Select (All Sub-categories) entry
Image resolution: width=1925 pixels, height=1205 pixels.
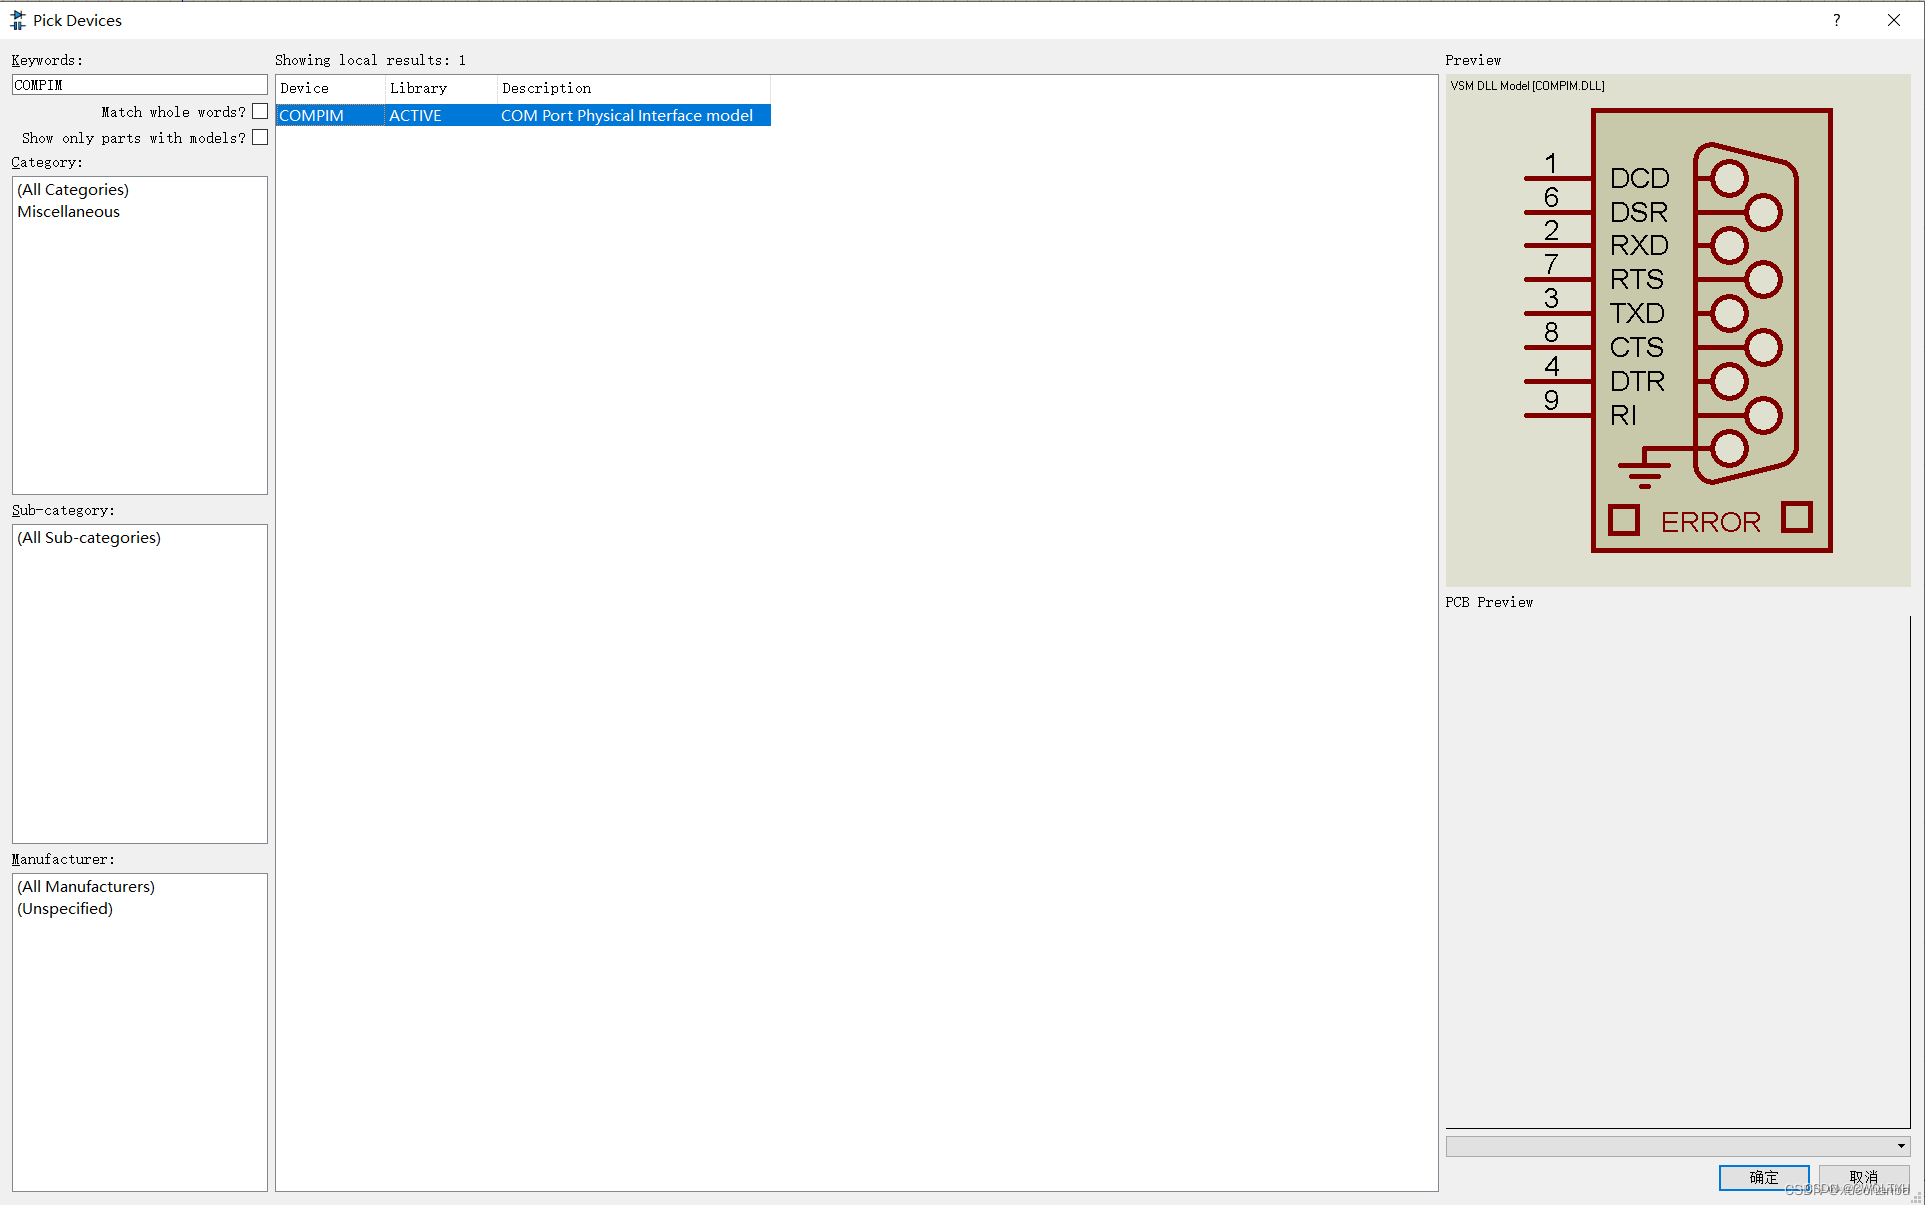(x=89, y=537)
